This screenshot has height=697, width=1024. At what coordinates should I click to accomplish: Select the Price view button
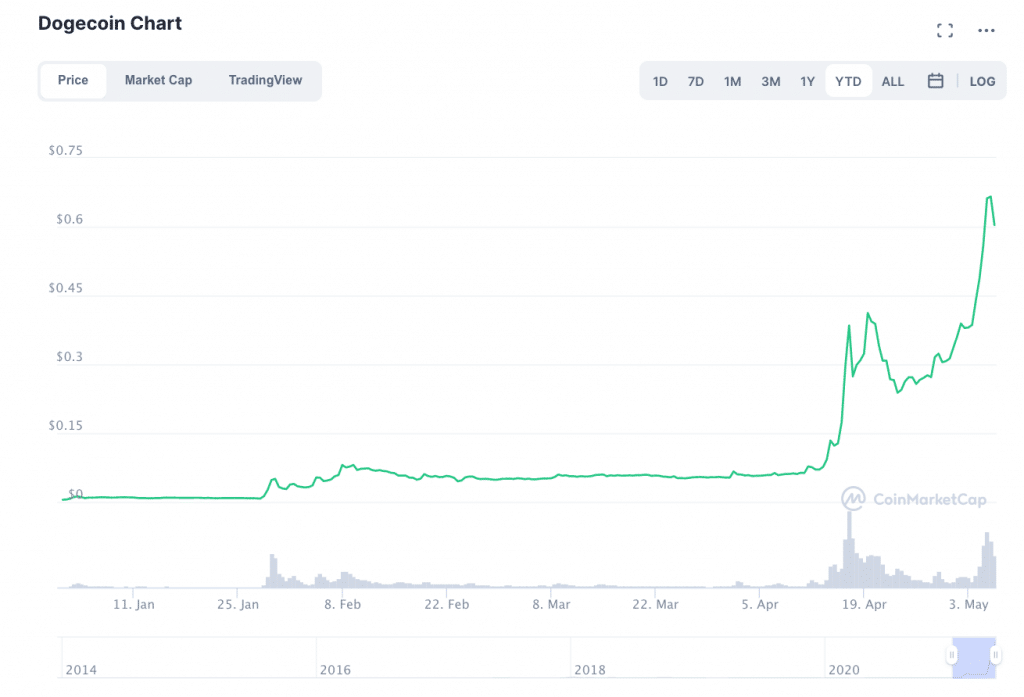click(x=73, y=80)
